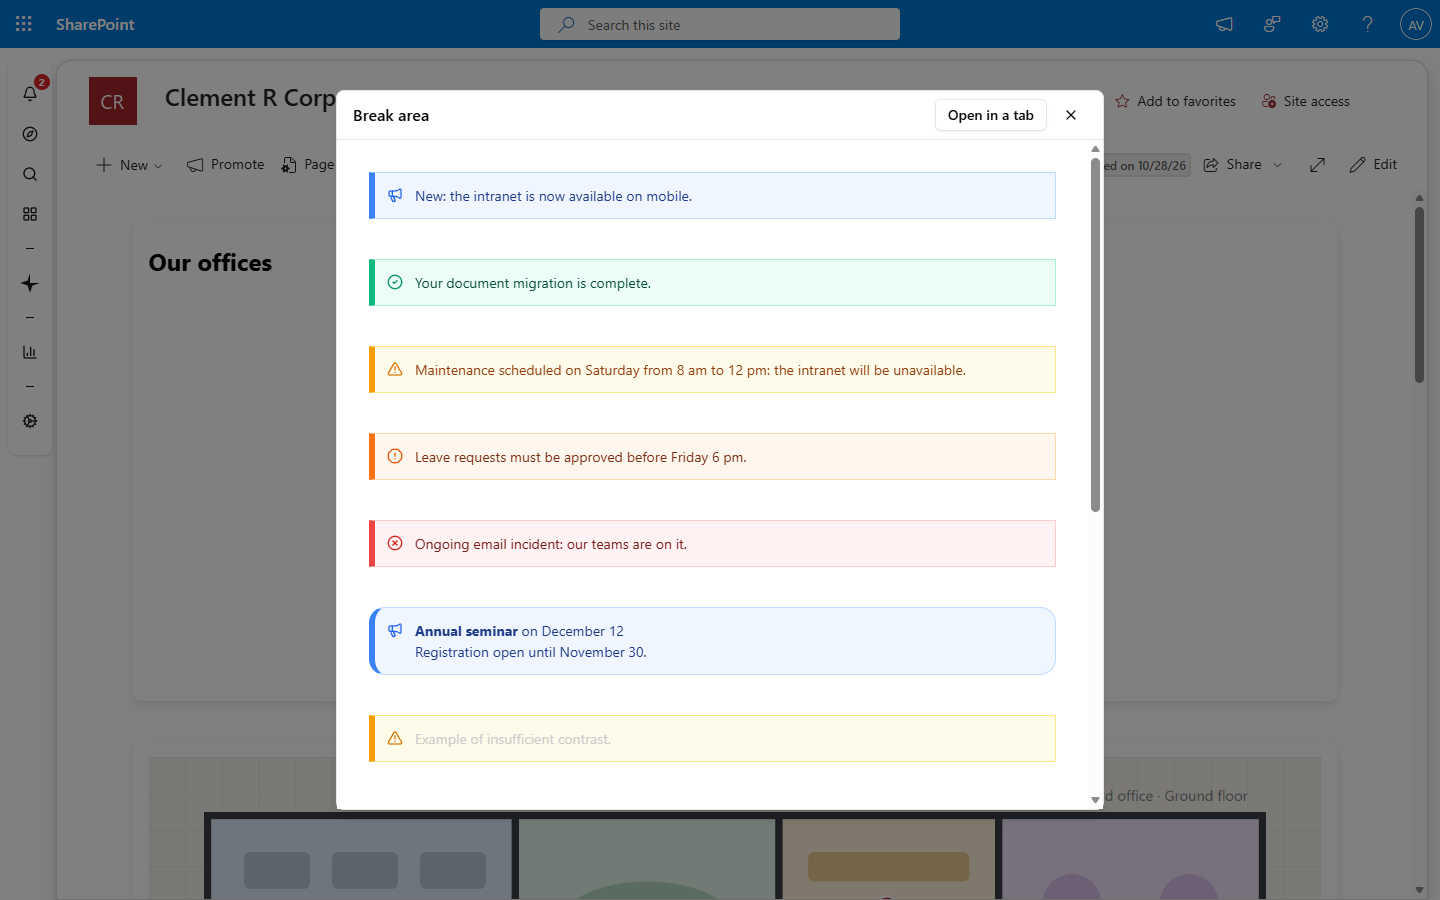Viewport: 1440px width, 900px height.
Task: Click warning triangle on the maintenance alert
Action: pyautogui.click(x=395, y=370)
